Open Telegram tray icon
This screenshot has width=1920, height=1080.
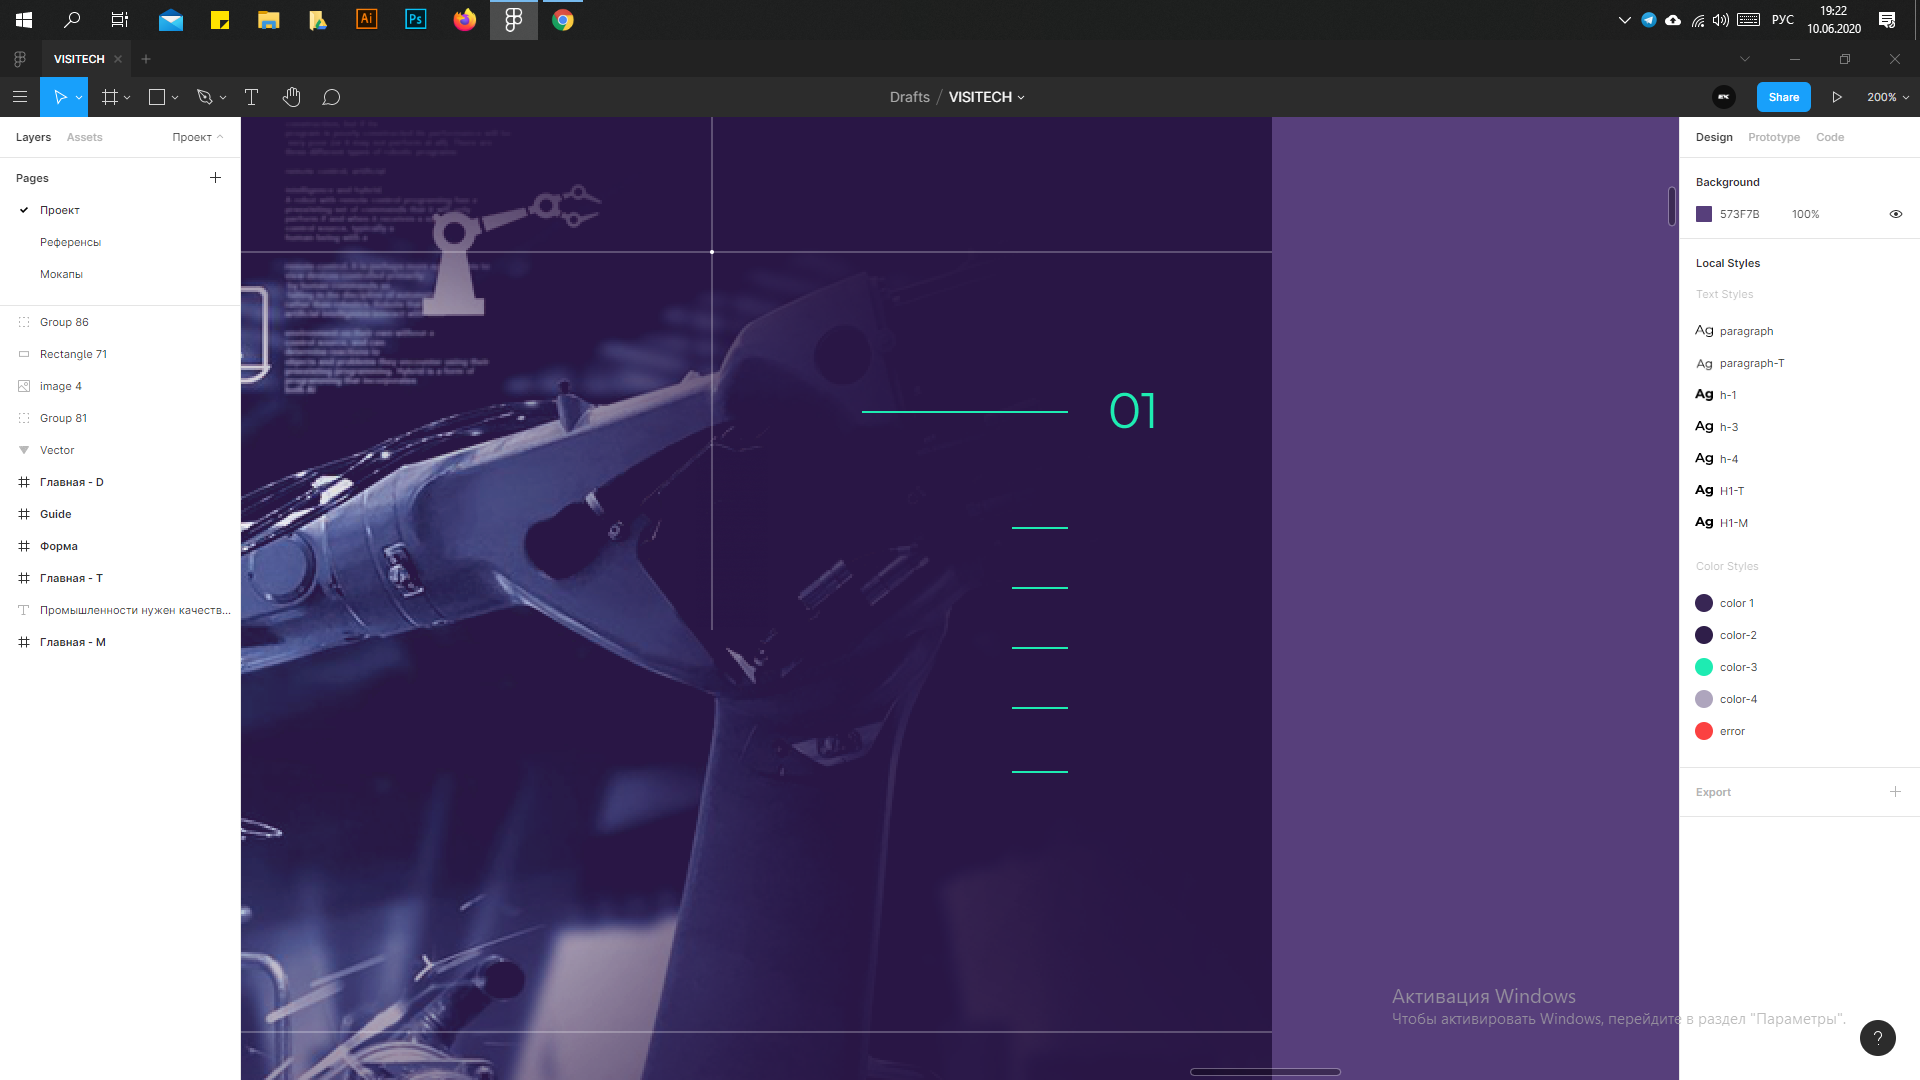point(1649,20)
